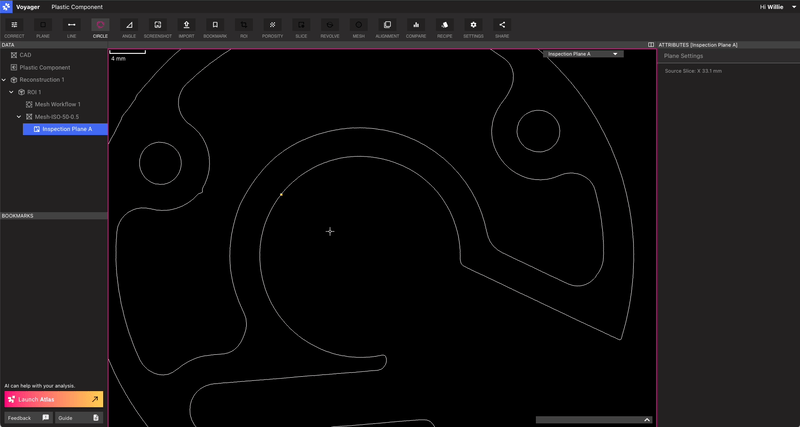Image resolution: width=800 pixels, height=427 pixels.
Task: Click the Plastic Component project title
Action: [77, 7]
